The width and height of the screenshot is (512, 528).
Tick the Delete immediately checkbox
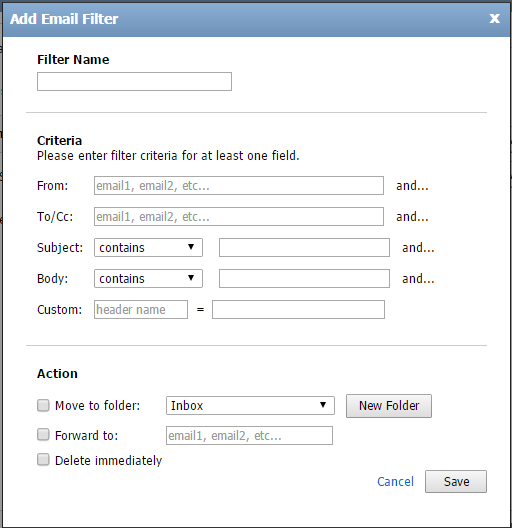43,459
